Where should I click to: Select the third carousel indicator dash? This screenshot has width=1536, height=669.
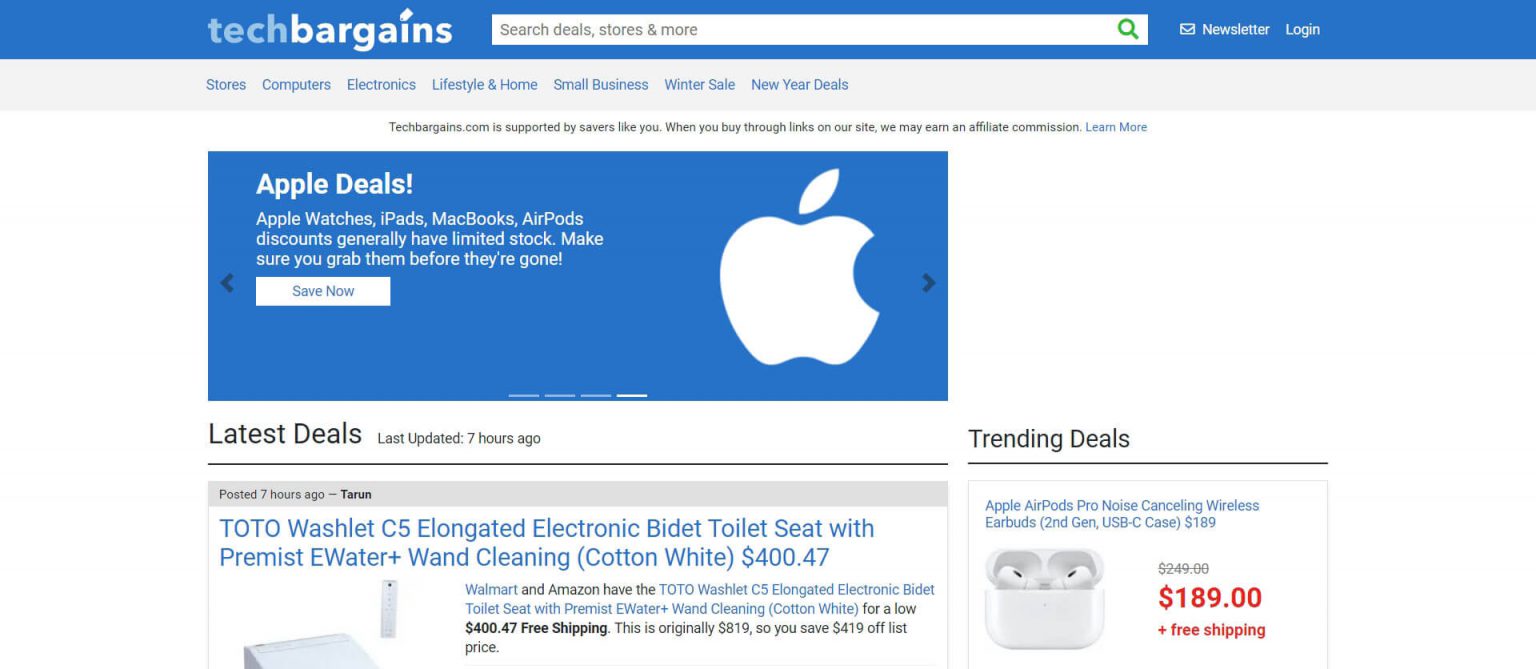click(x=595, y=395)
